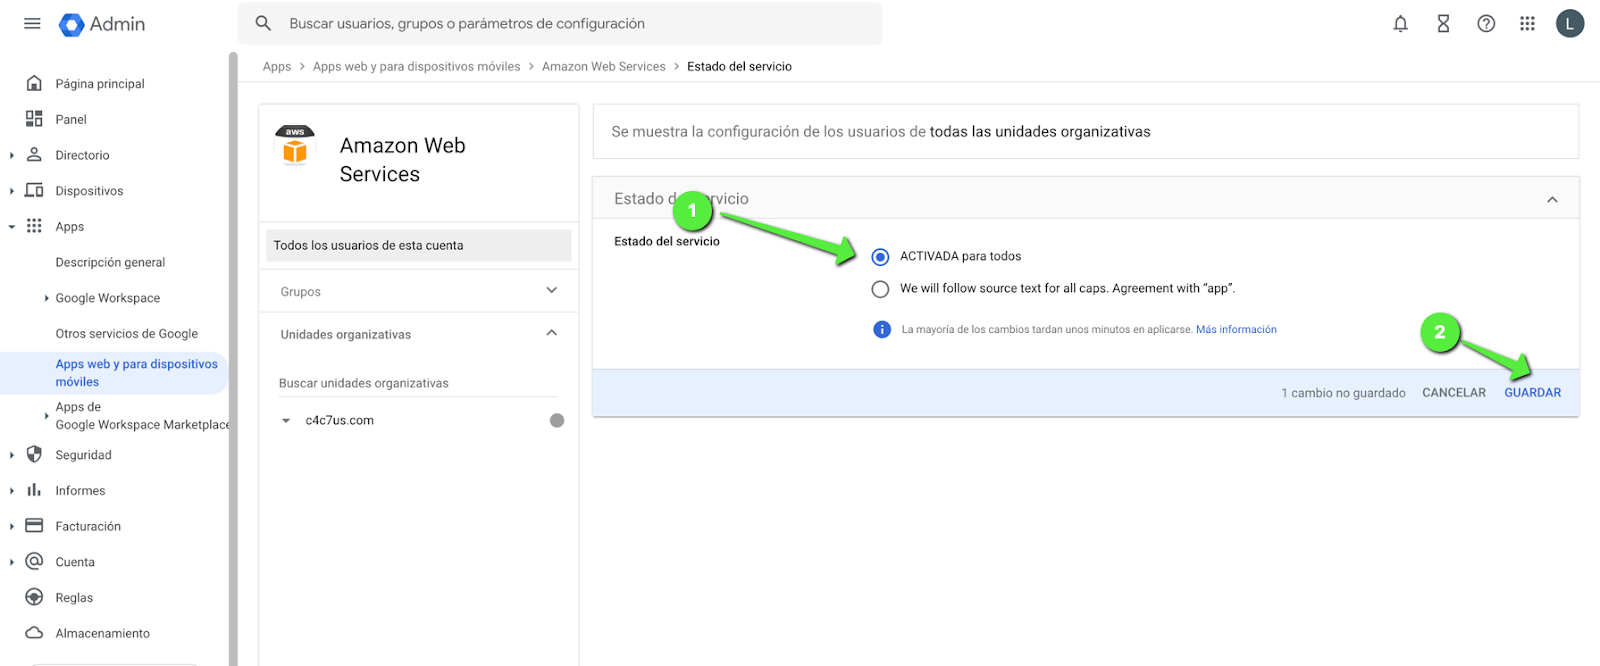
Task: Open the Almacenamiento menu item
Action: point(103,633)
